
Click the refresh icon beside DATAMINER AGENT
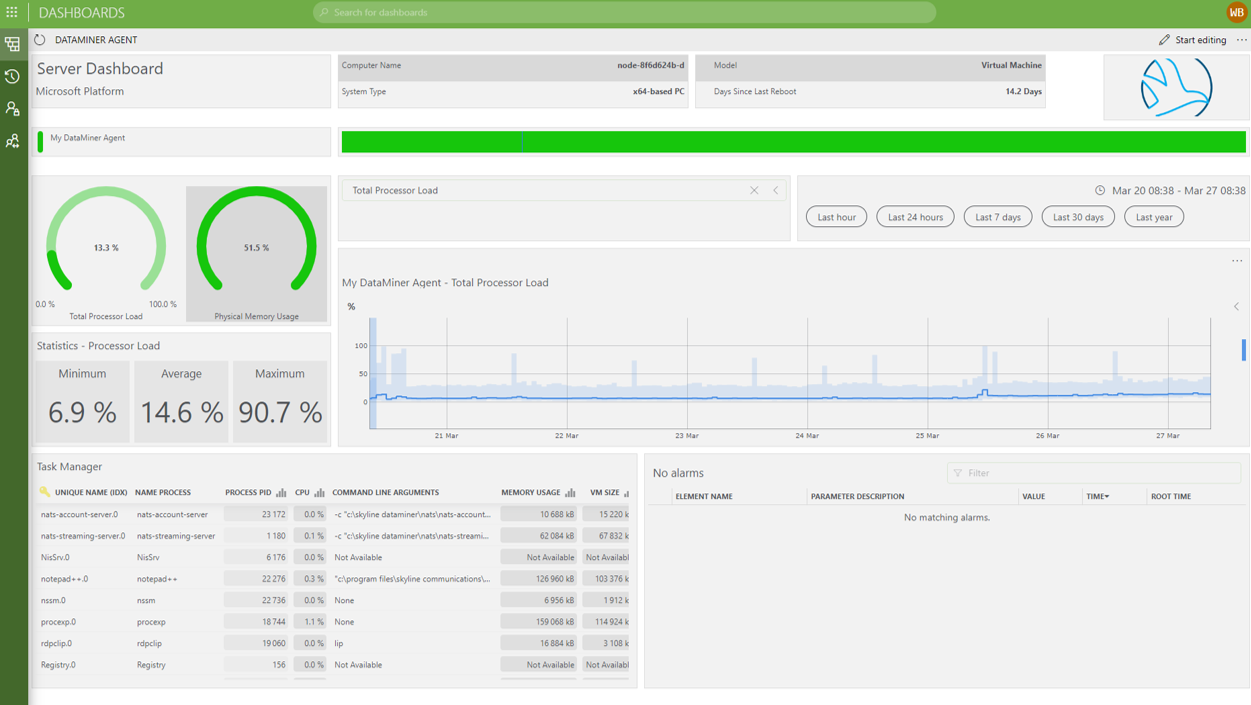tap(40, 40)
